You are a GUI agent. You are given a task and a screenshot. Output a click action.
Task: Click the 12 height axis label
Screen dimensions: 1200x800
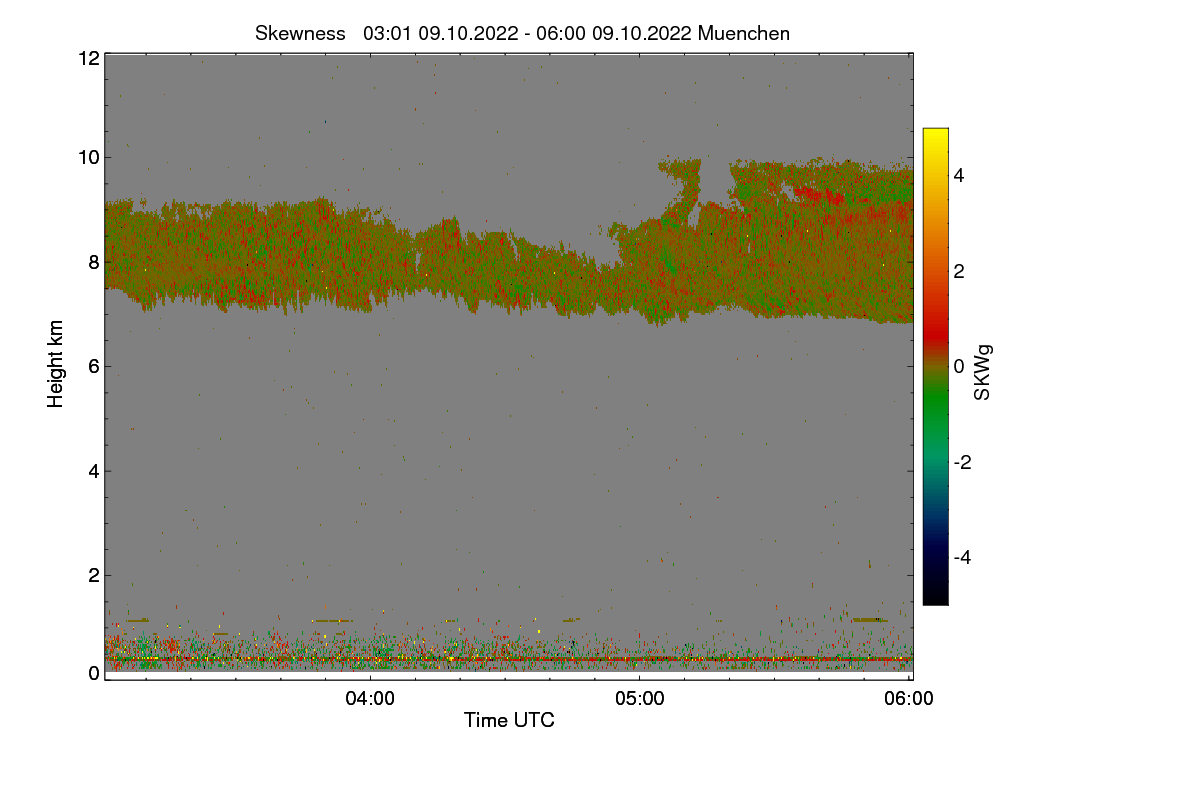point(88,58)
